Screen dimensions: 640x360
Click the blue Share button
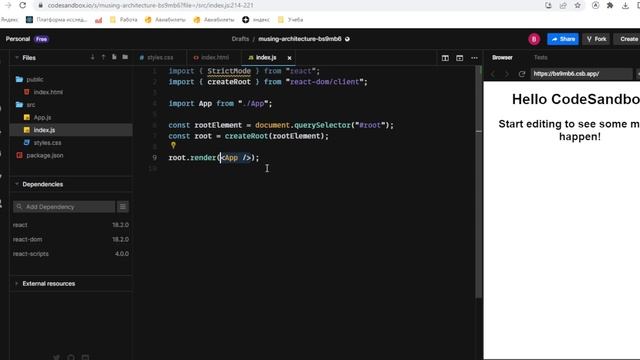[563, 39]
